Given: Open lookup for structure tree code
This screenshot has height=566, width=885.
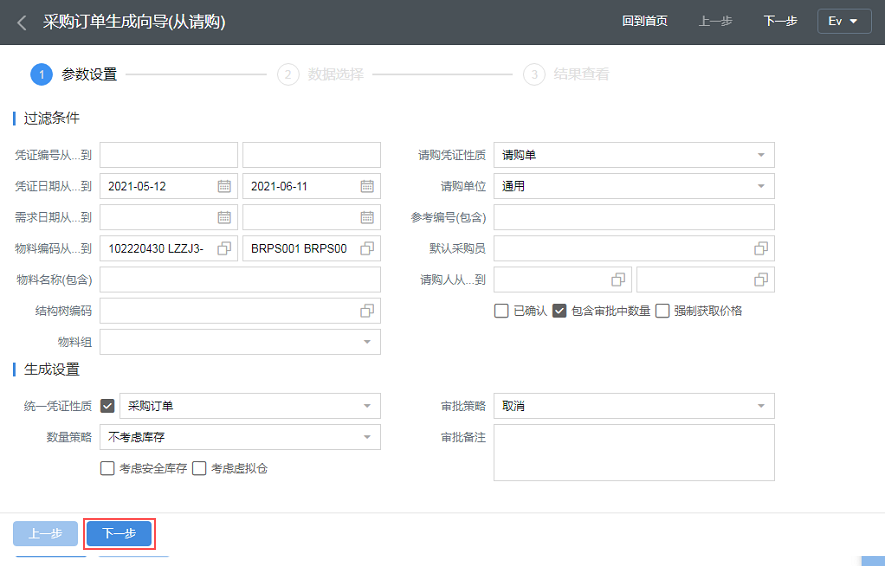Looking at the screenshot, I should click(367, 311).
